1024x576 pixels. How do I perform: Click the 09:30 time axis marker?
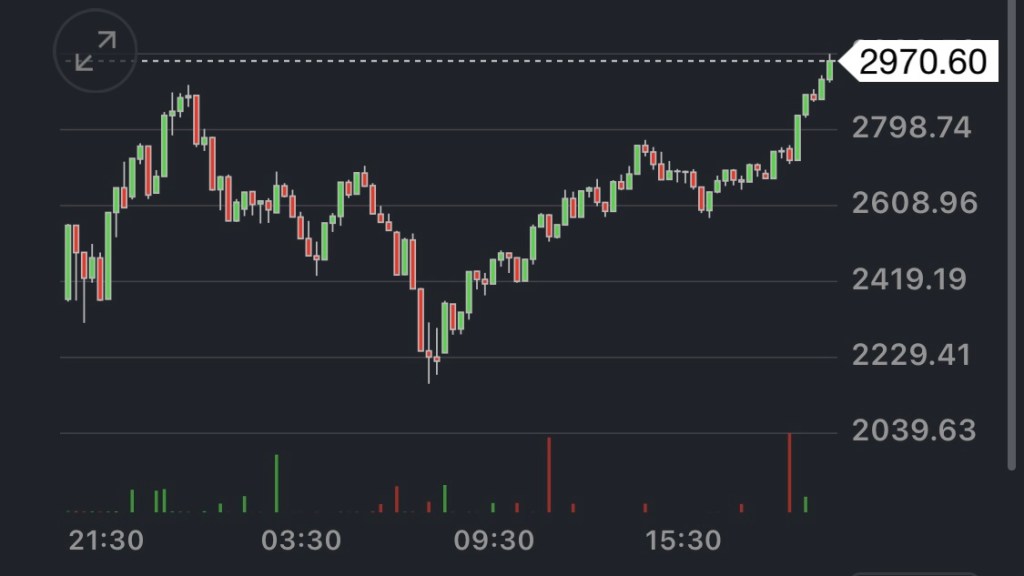point(493,541)
